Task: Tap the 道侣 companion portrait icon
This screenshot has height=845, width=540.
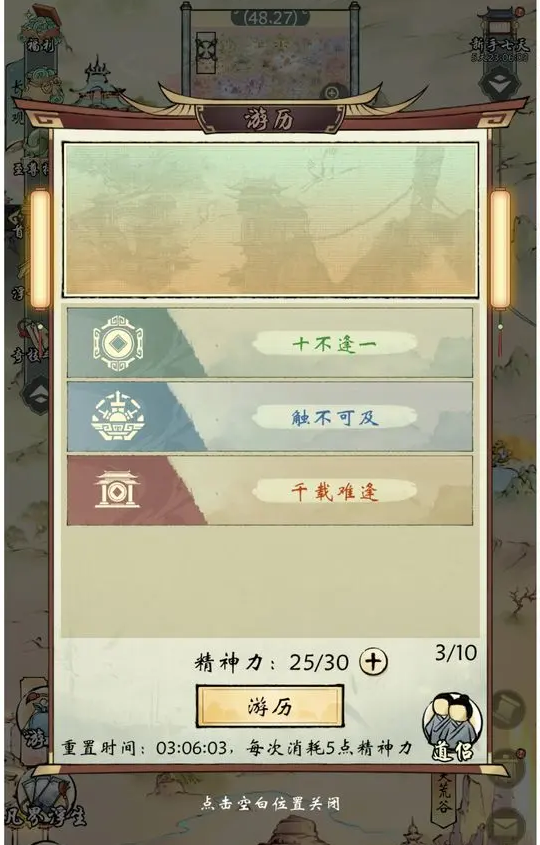Action: 452,727
